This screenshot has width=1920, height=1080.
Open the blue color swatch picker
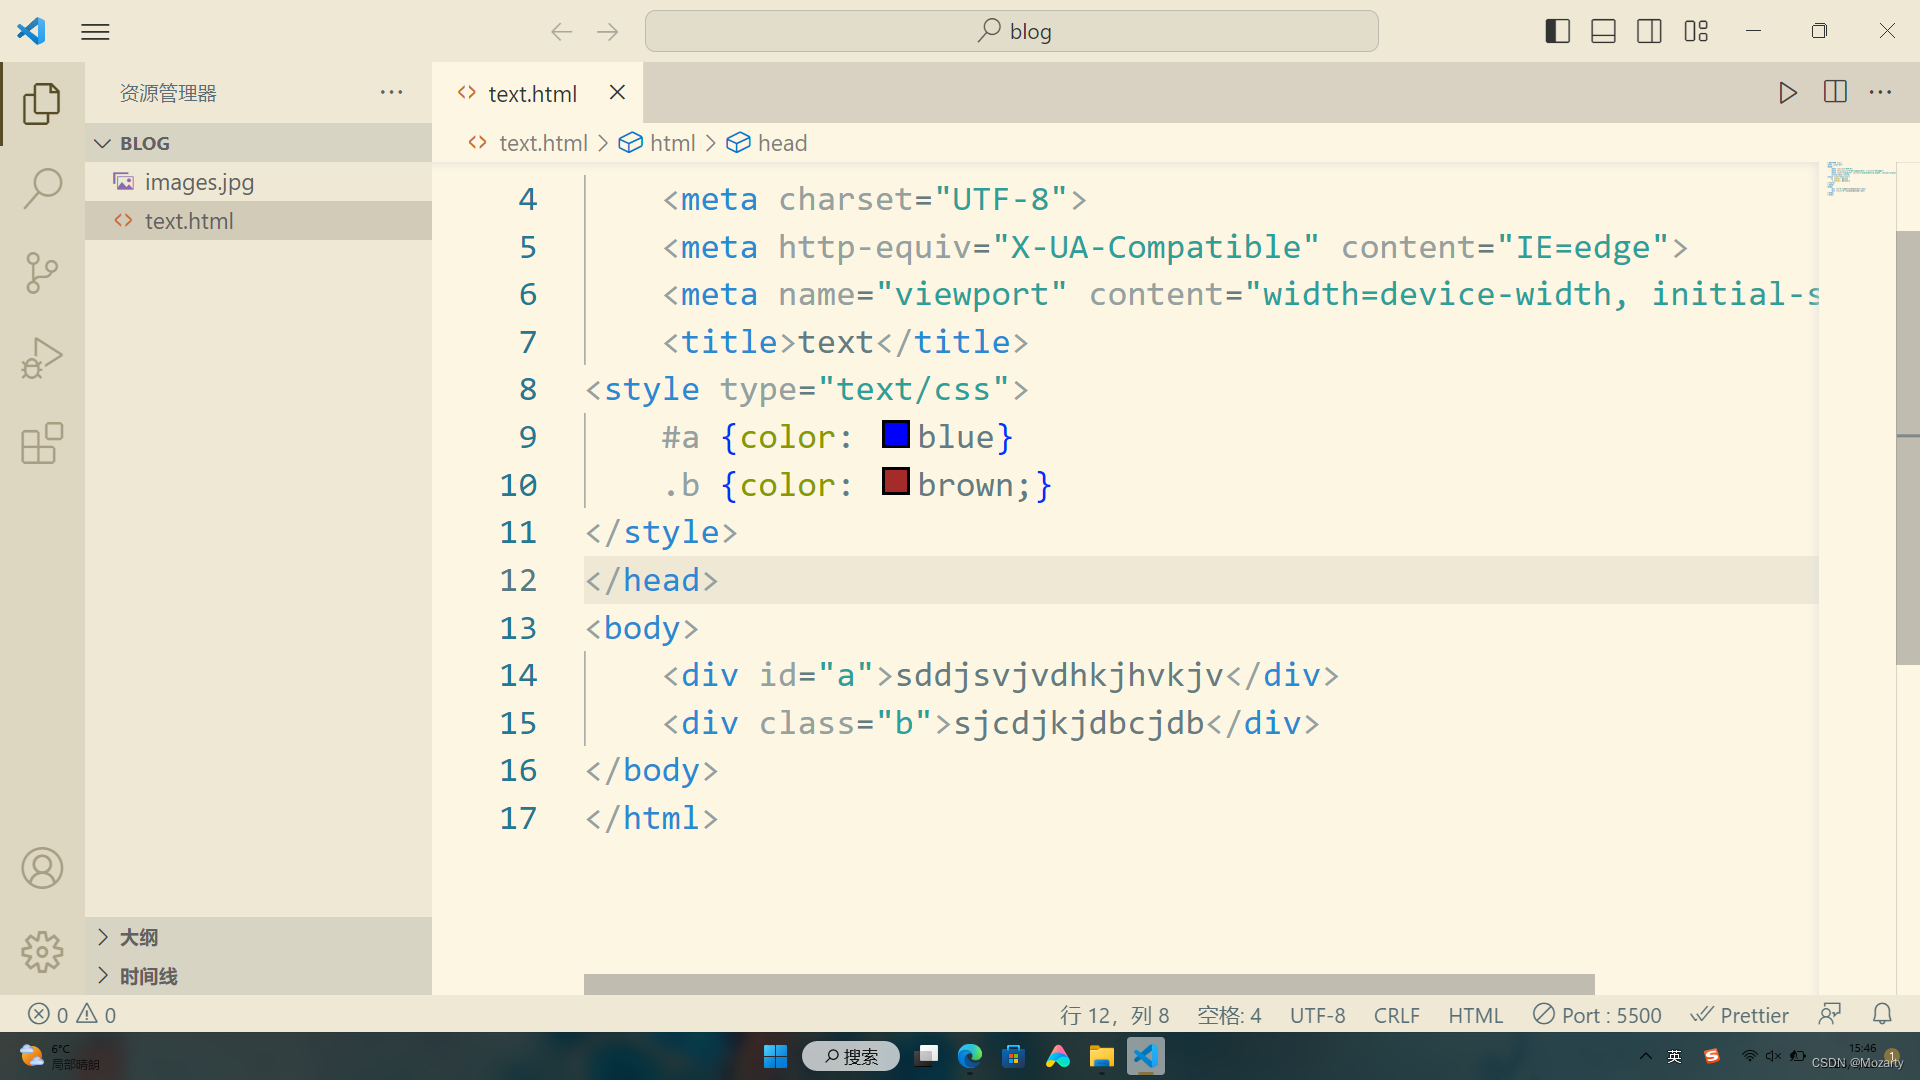[x=896, y=435]
